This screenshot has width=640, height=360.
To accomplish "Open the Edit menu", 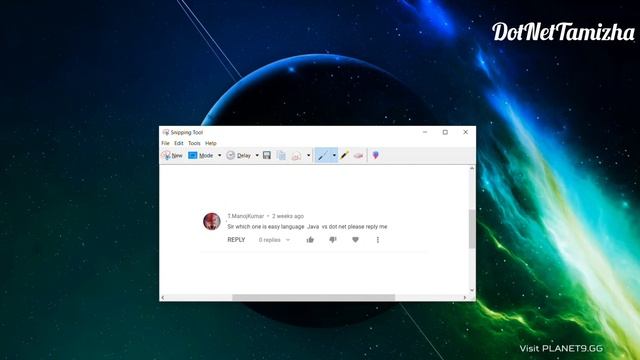I will (x=179, y=143).
